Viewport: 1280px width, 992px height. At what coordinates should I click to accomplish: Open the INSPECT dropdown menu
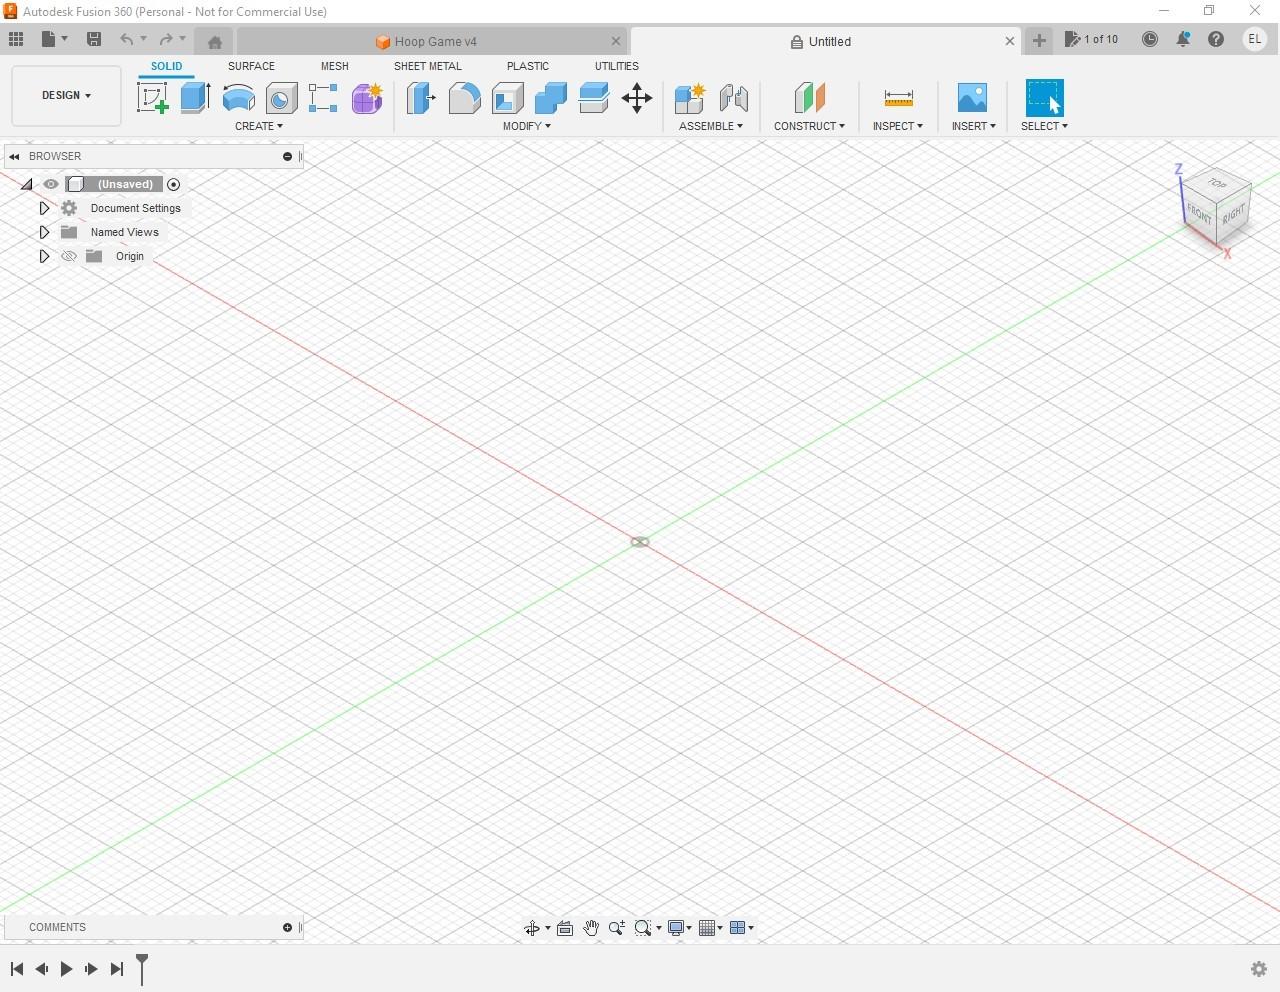(898, 126)
